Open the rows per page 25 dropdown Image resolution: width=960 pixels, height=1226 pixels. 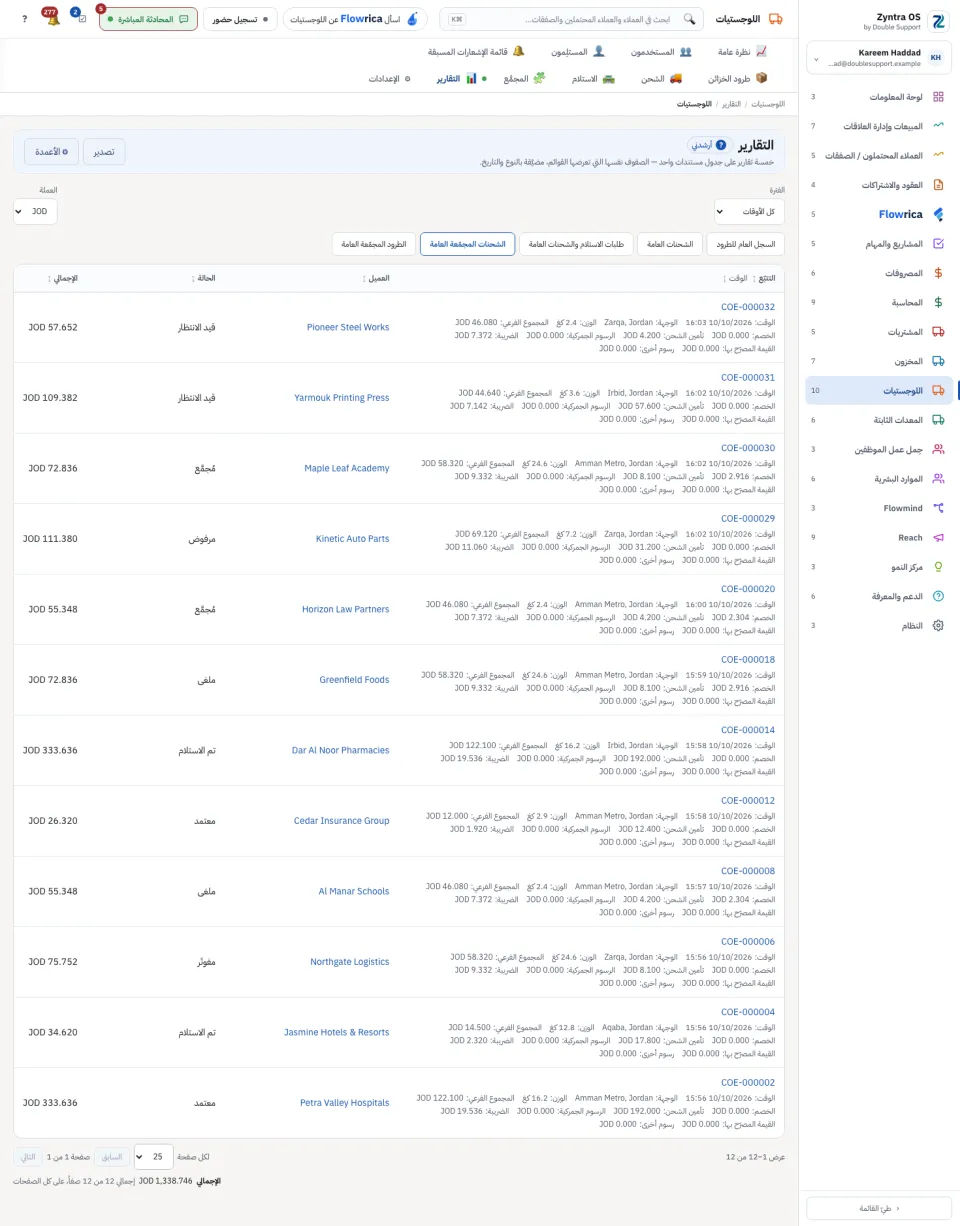154,1157
